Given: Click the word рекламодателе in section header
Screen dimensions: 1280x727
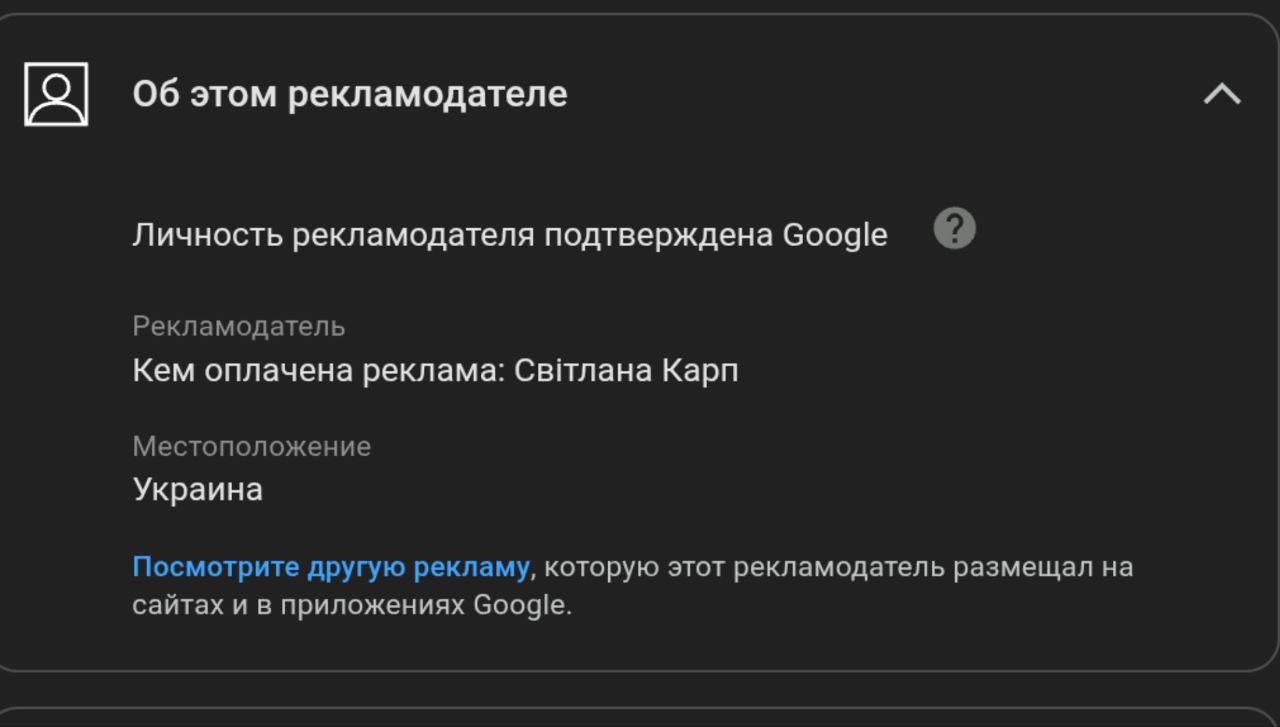Looking at the screenshot, I should (428, 94).
